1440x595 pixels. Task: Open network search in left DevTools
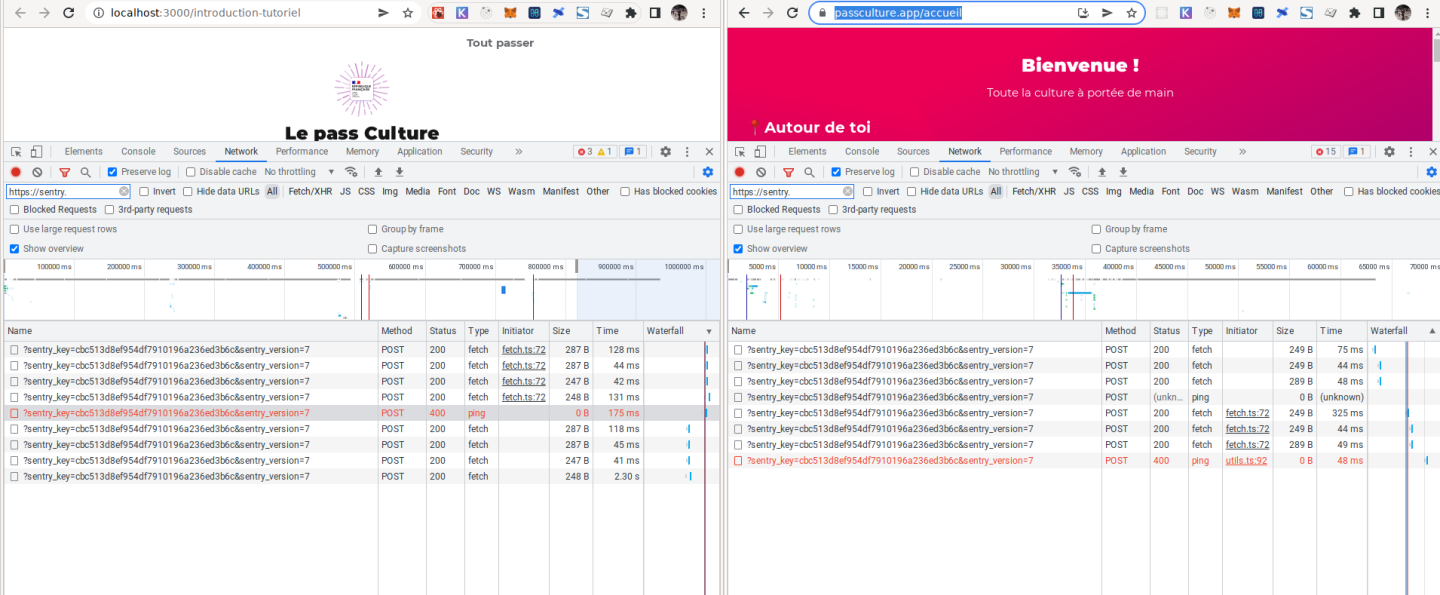pyautogui.click(x=86, y=172)
